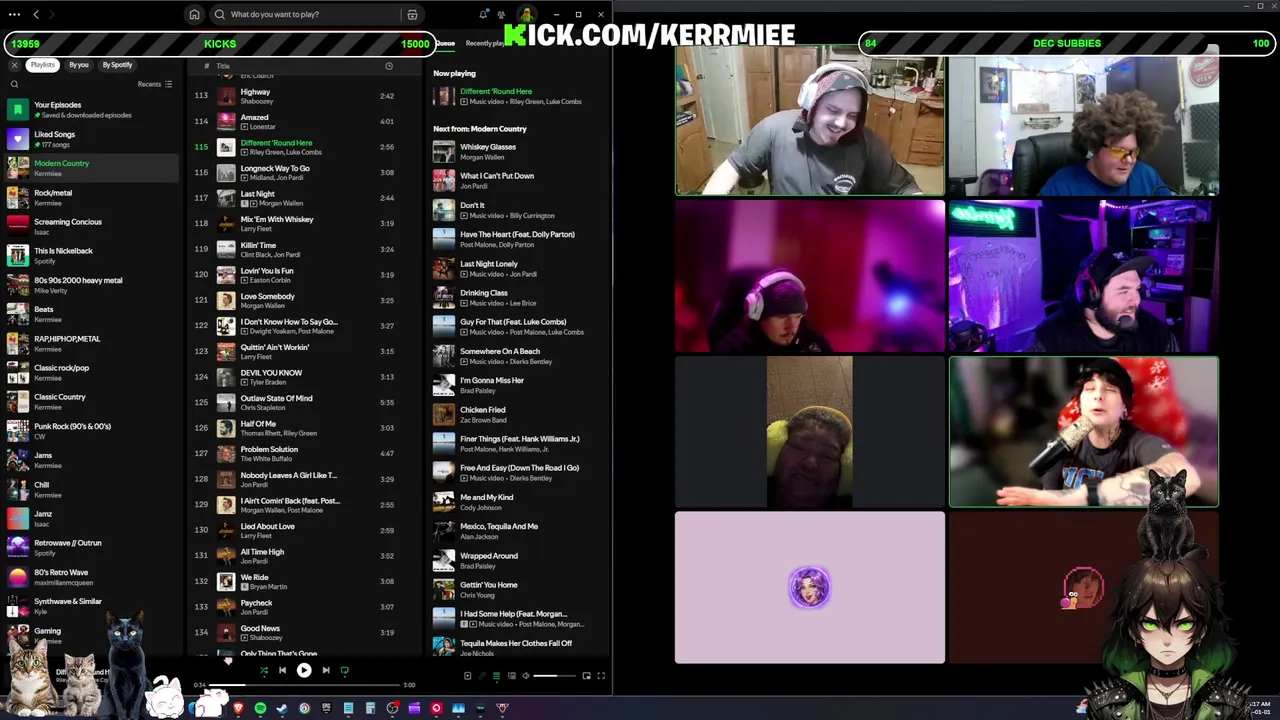Open Epic Games launcher in taskbar
The image size is (1280, 720).
pos(326,708)
